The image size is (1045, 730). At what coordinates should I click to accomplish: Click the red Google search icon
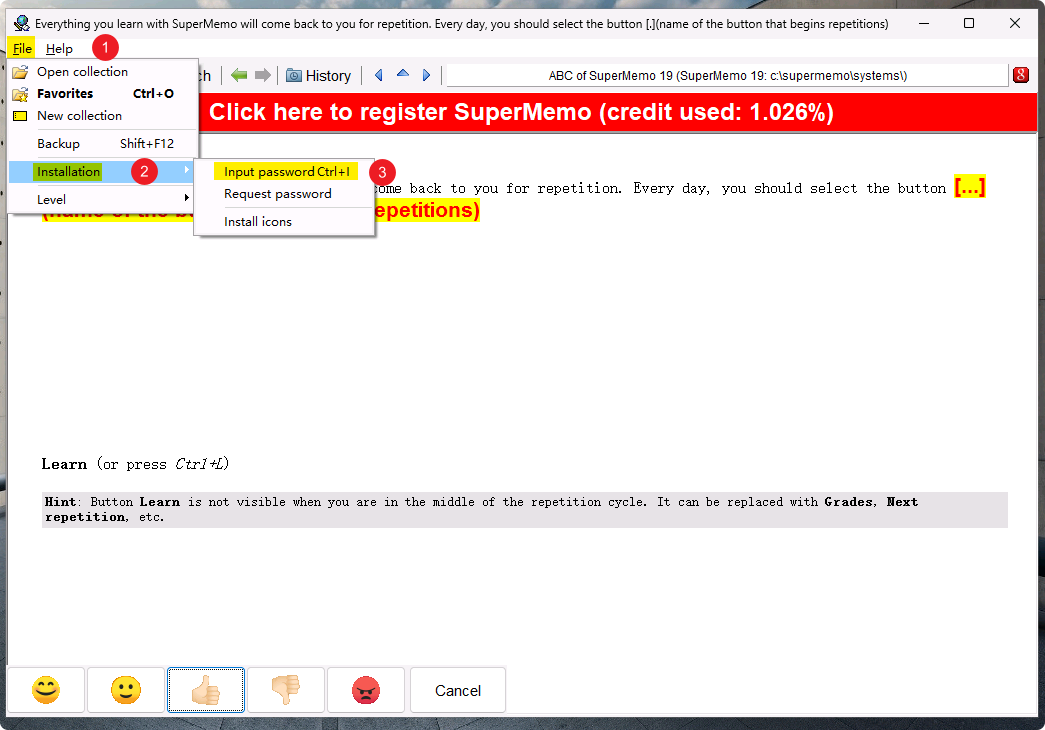pos(1020,75)
